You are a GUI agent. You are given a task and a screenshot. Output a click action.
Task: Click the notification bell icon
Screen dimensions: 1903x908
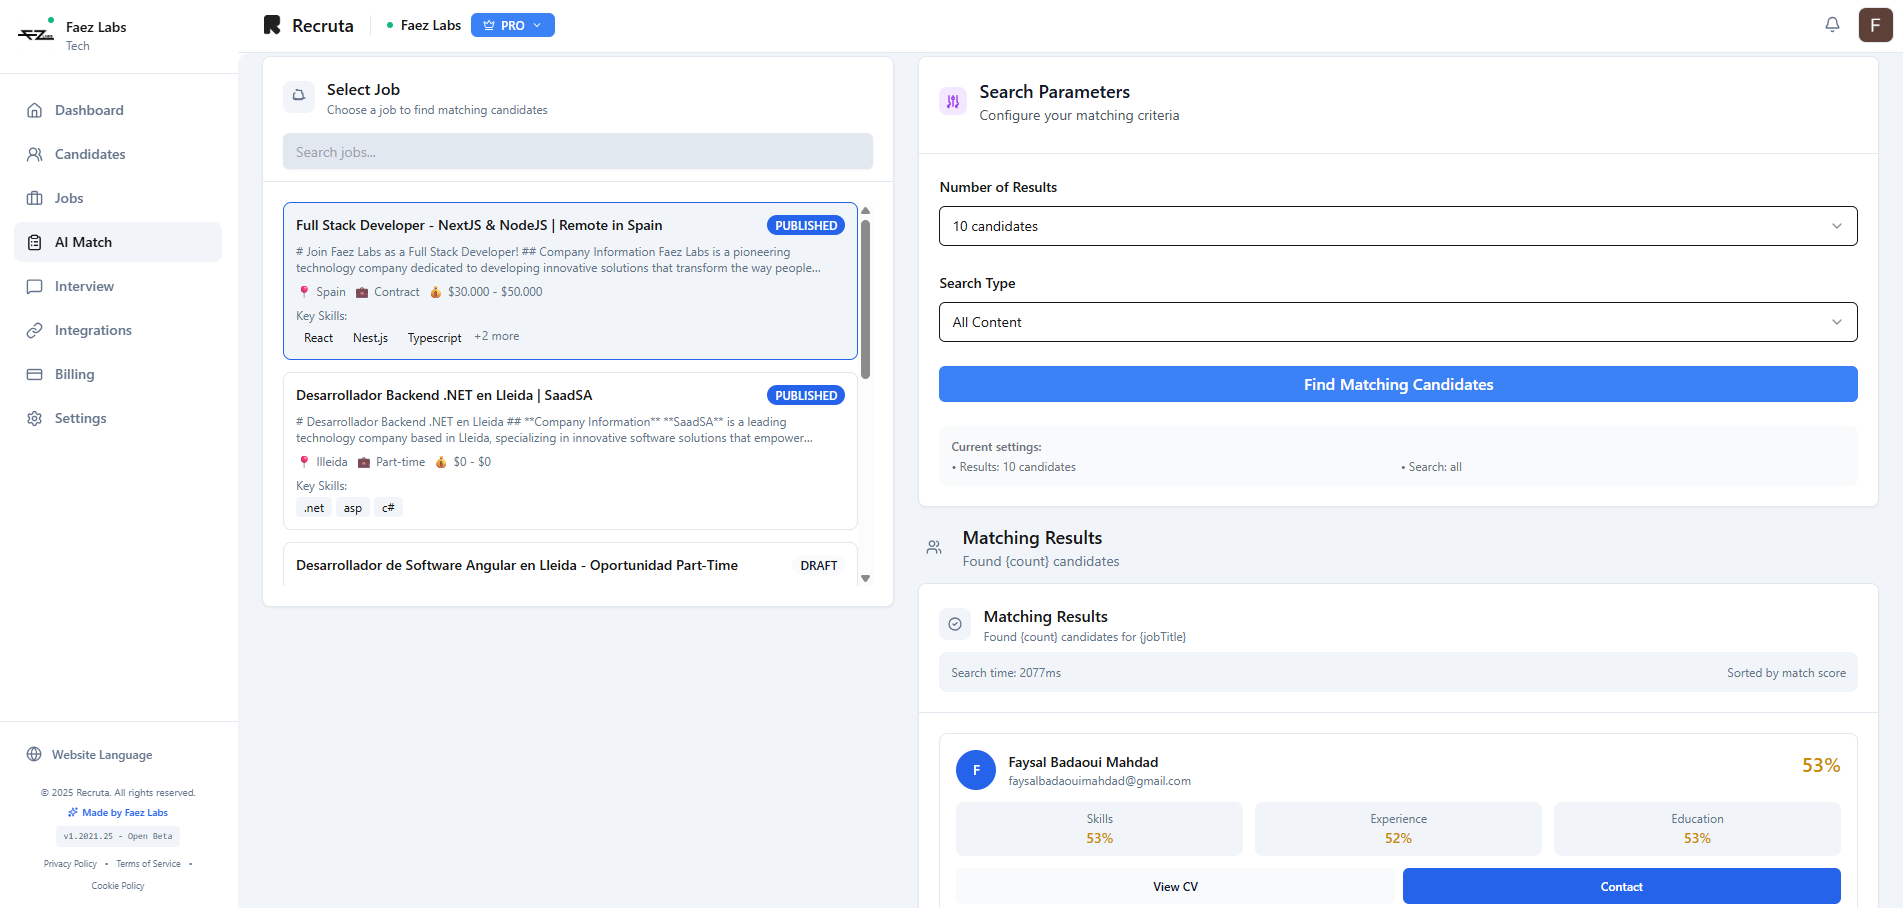click(x=1832, y=25)
